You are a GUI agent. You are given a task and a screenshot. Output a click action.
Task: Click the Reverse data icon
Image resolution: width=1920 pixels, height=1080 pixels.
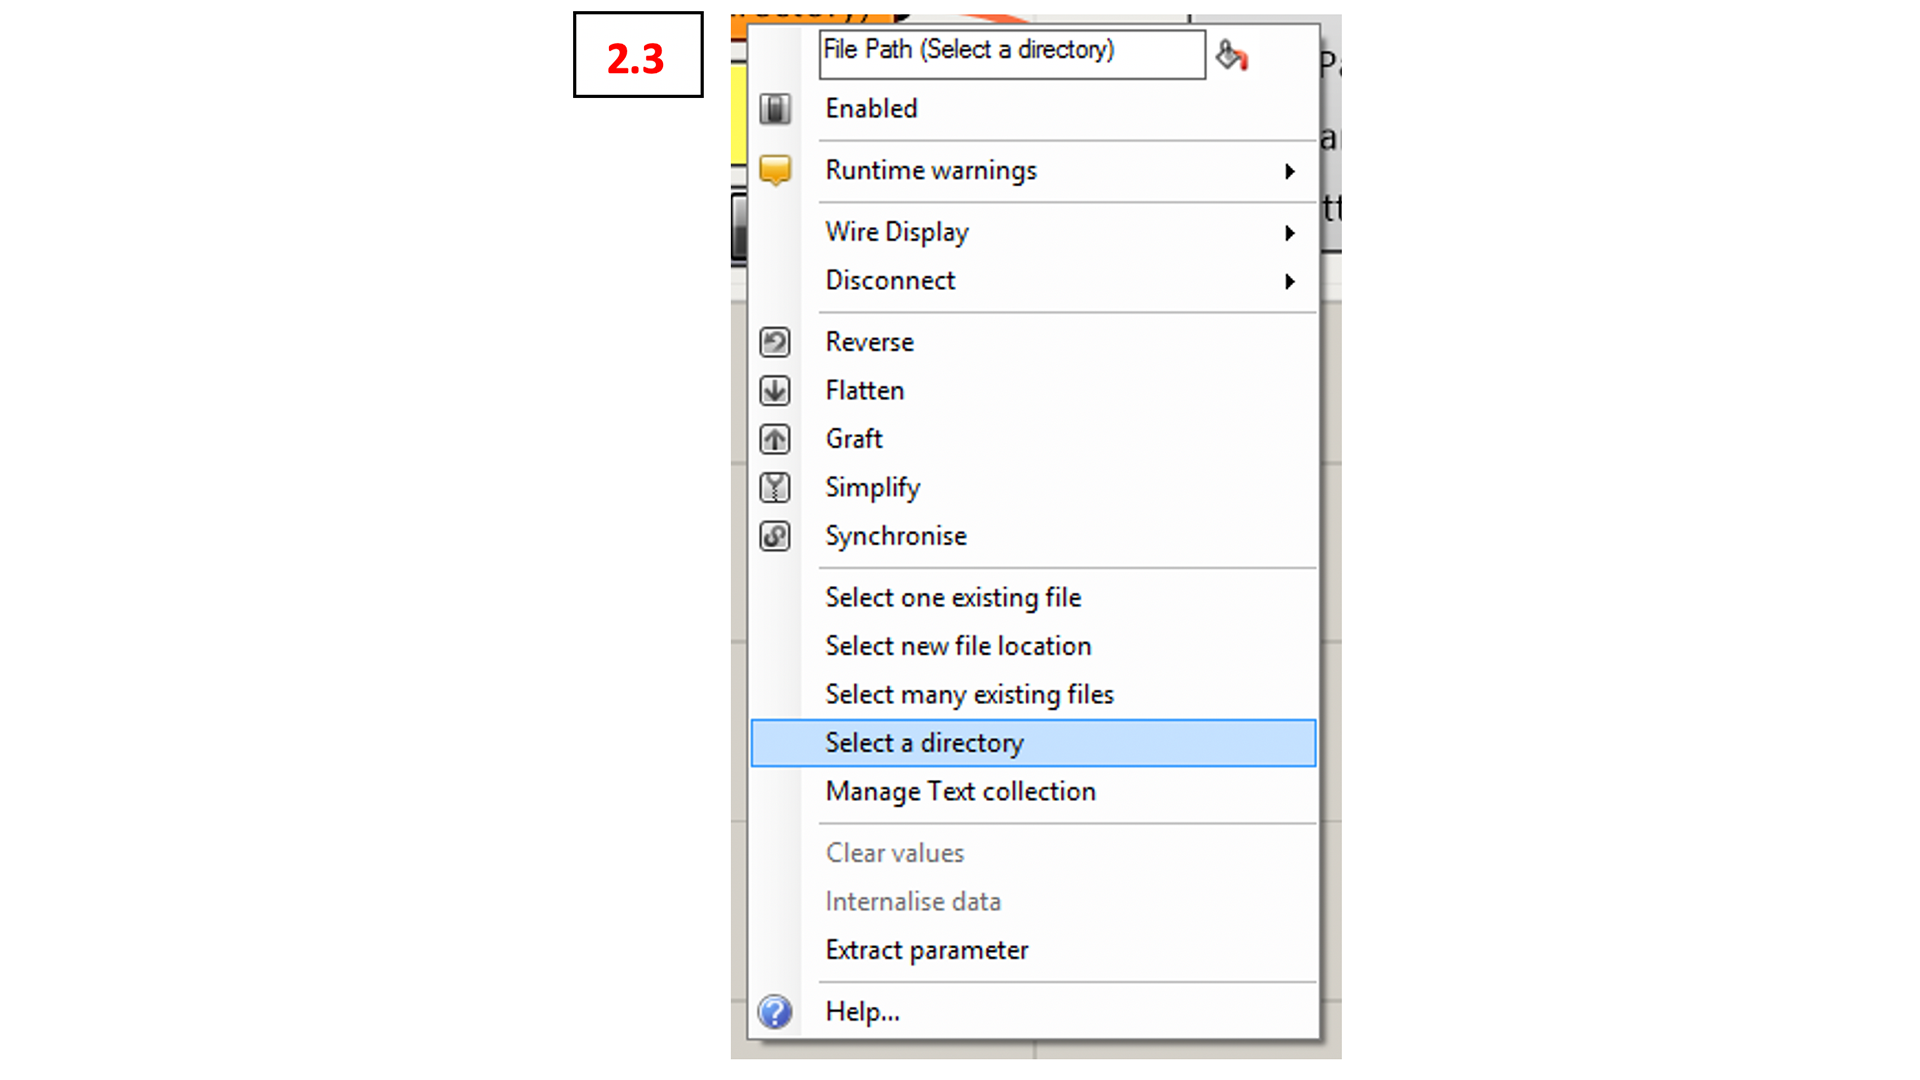(774, 342)
